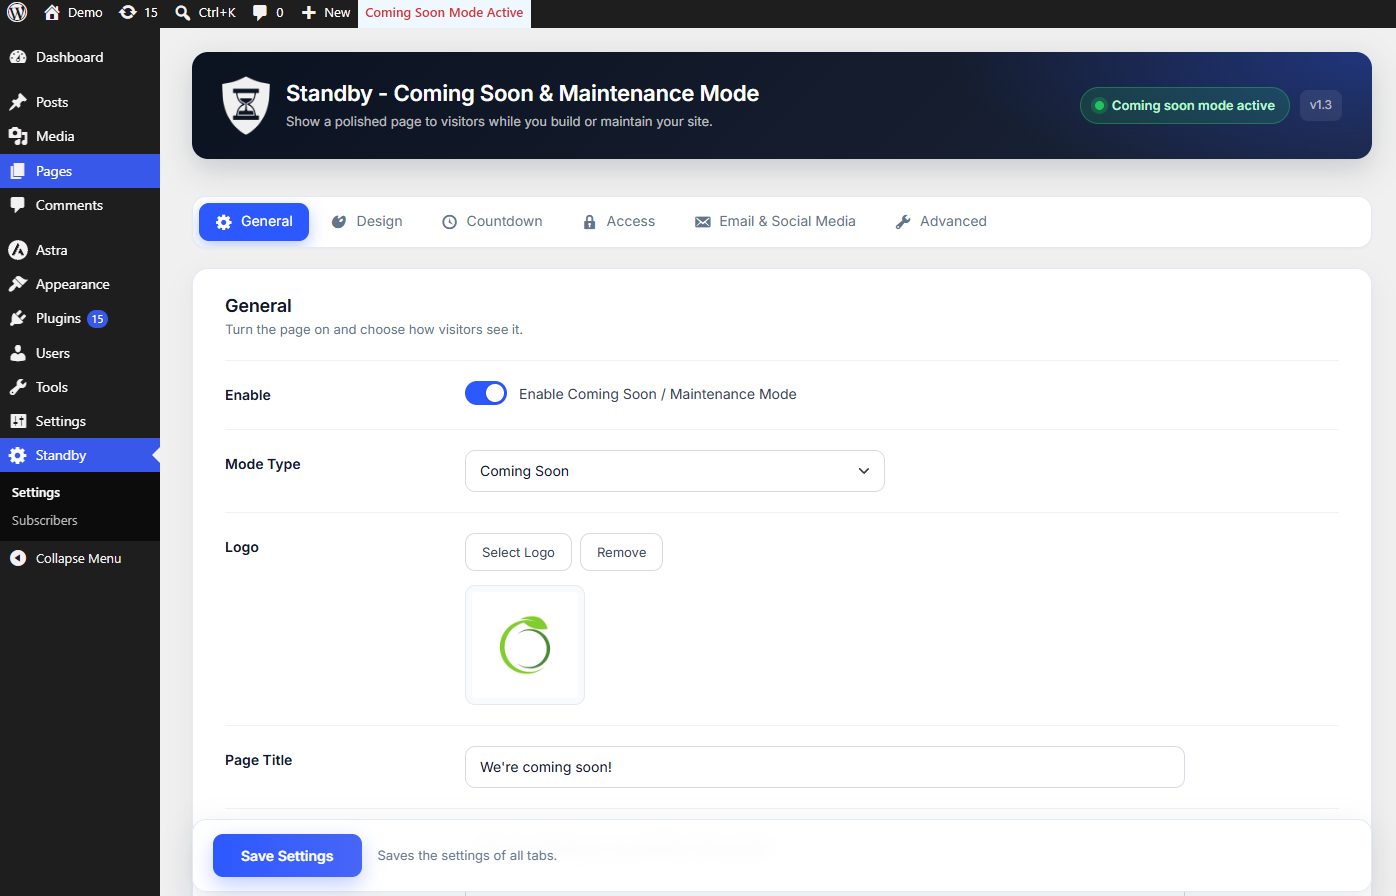
Task: Click the Media icon in sidebar
Action: 18,136
